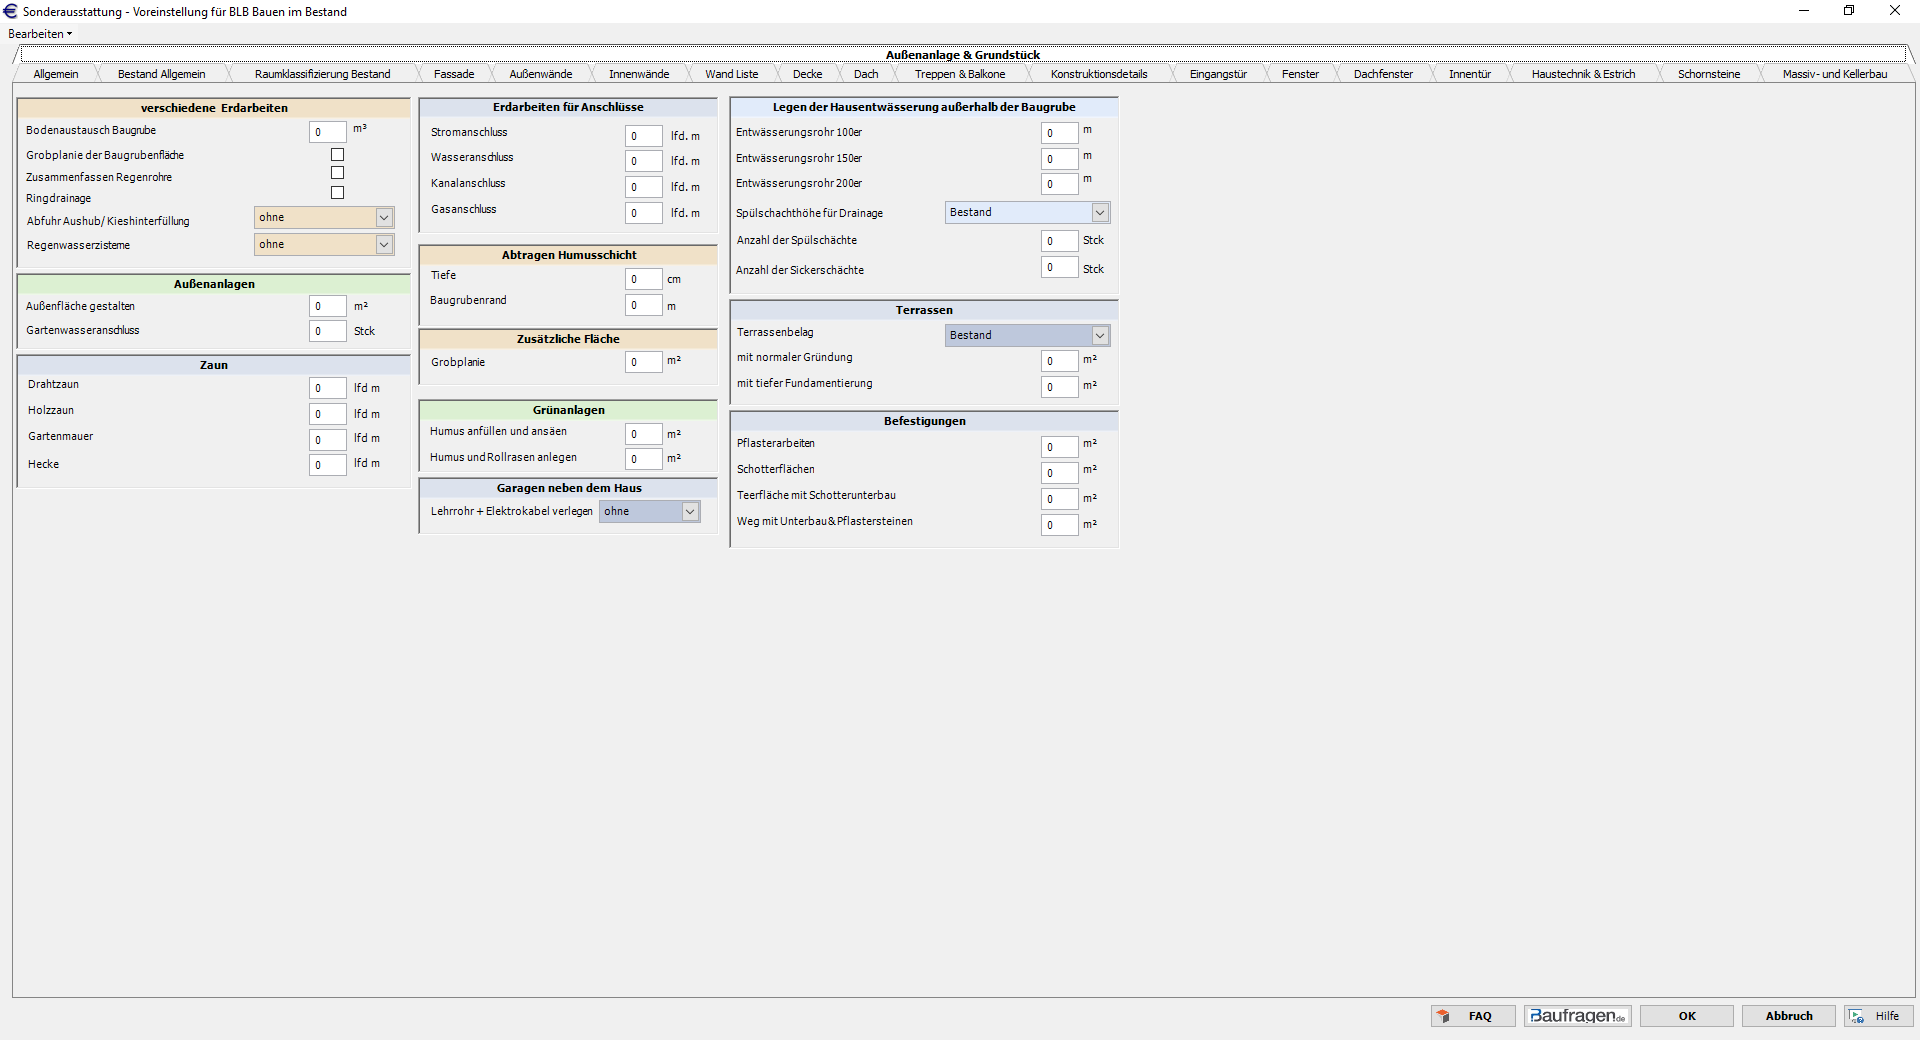This screenshot has height=1040, width=1920.
Task: Click the application icon in title bar
Action: (x=11, y=11)
